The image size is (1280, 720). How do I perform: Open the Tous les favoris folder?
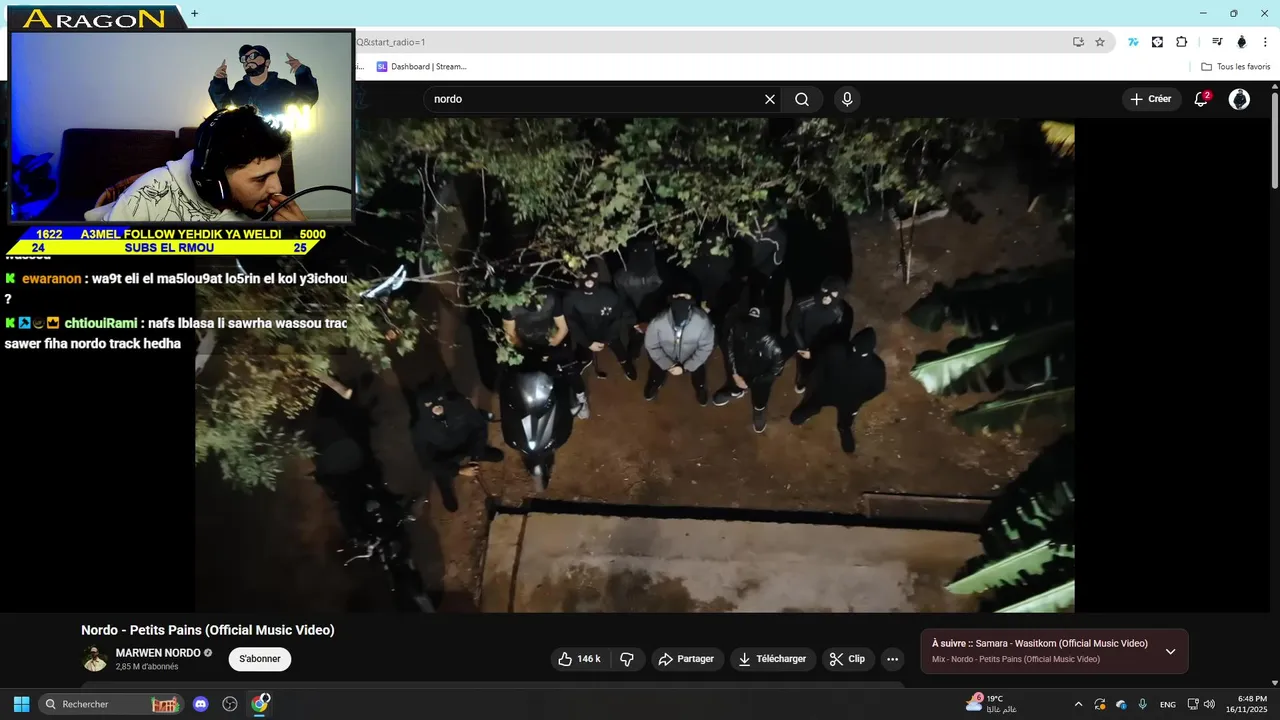(1236, 67)
